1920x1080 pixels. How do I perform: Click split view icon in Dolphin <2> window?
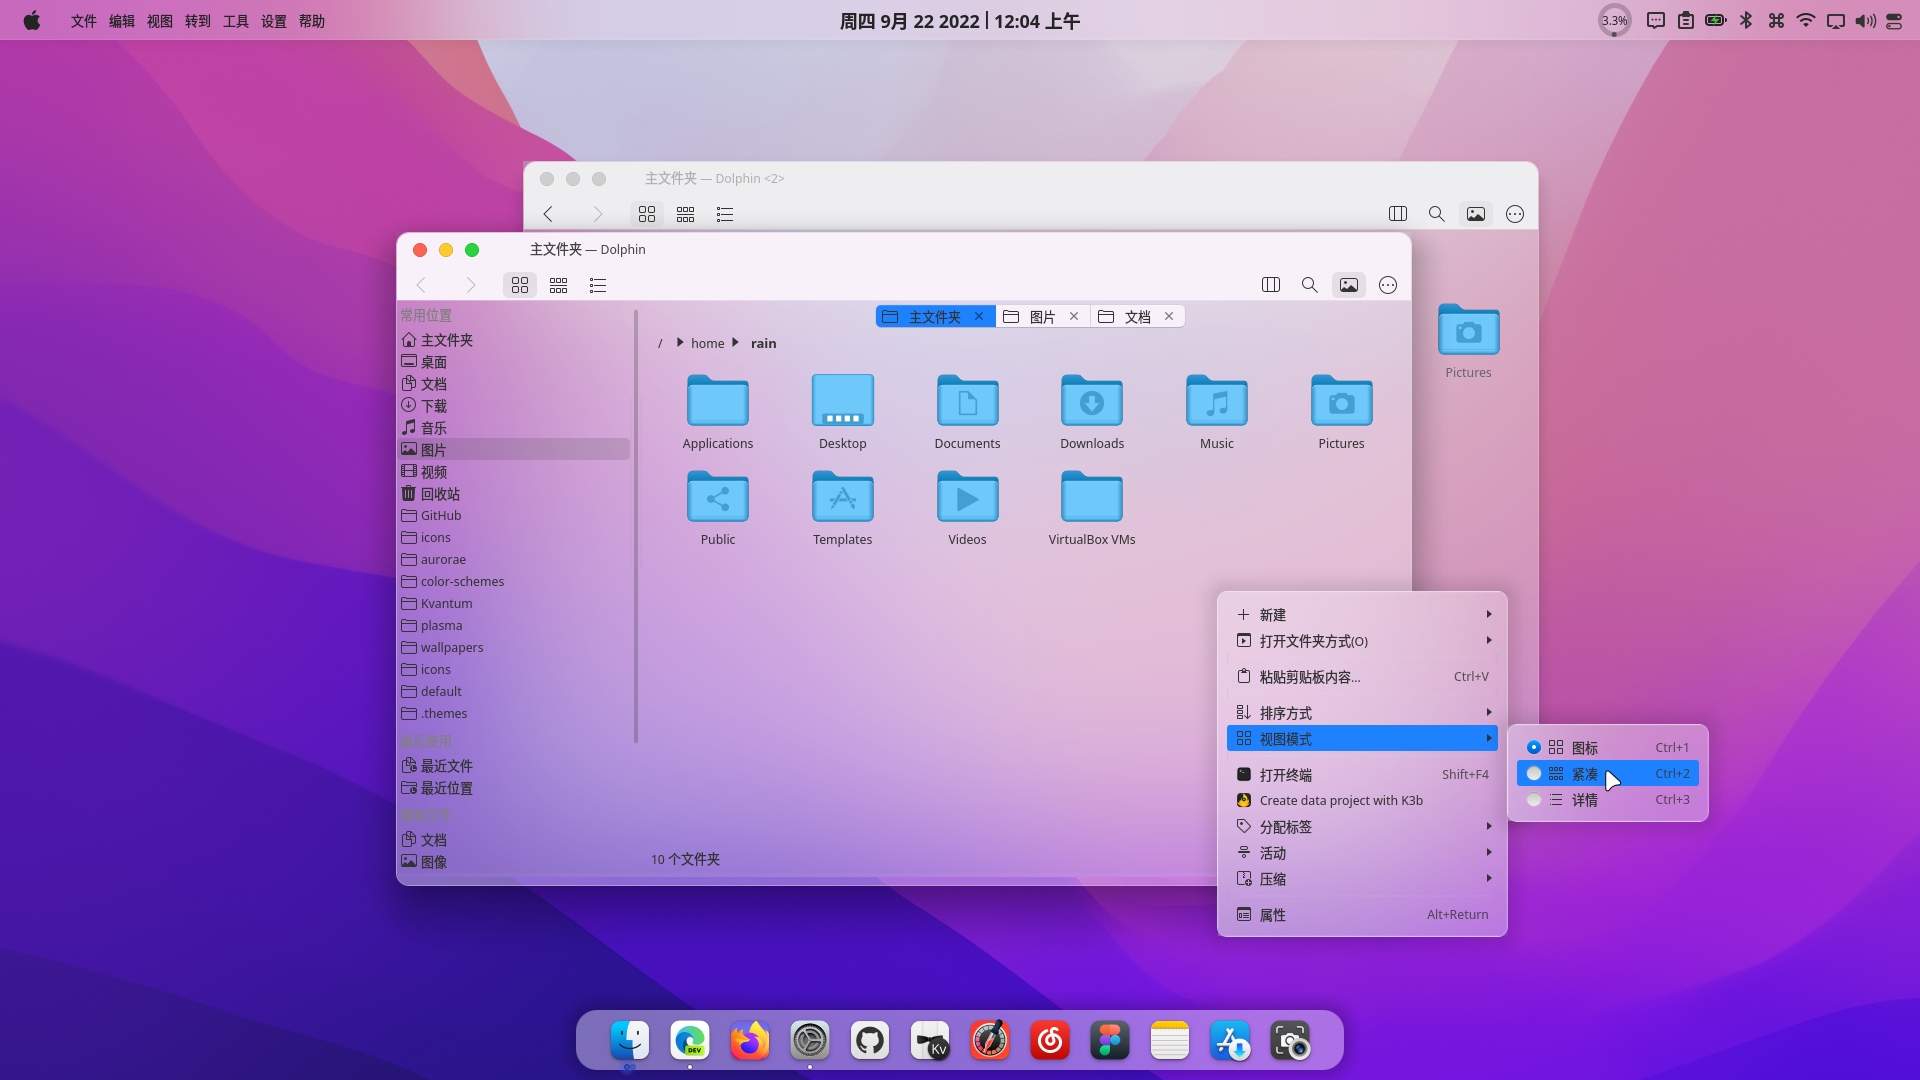pyautogui.click(x=1398, y=214)
